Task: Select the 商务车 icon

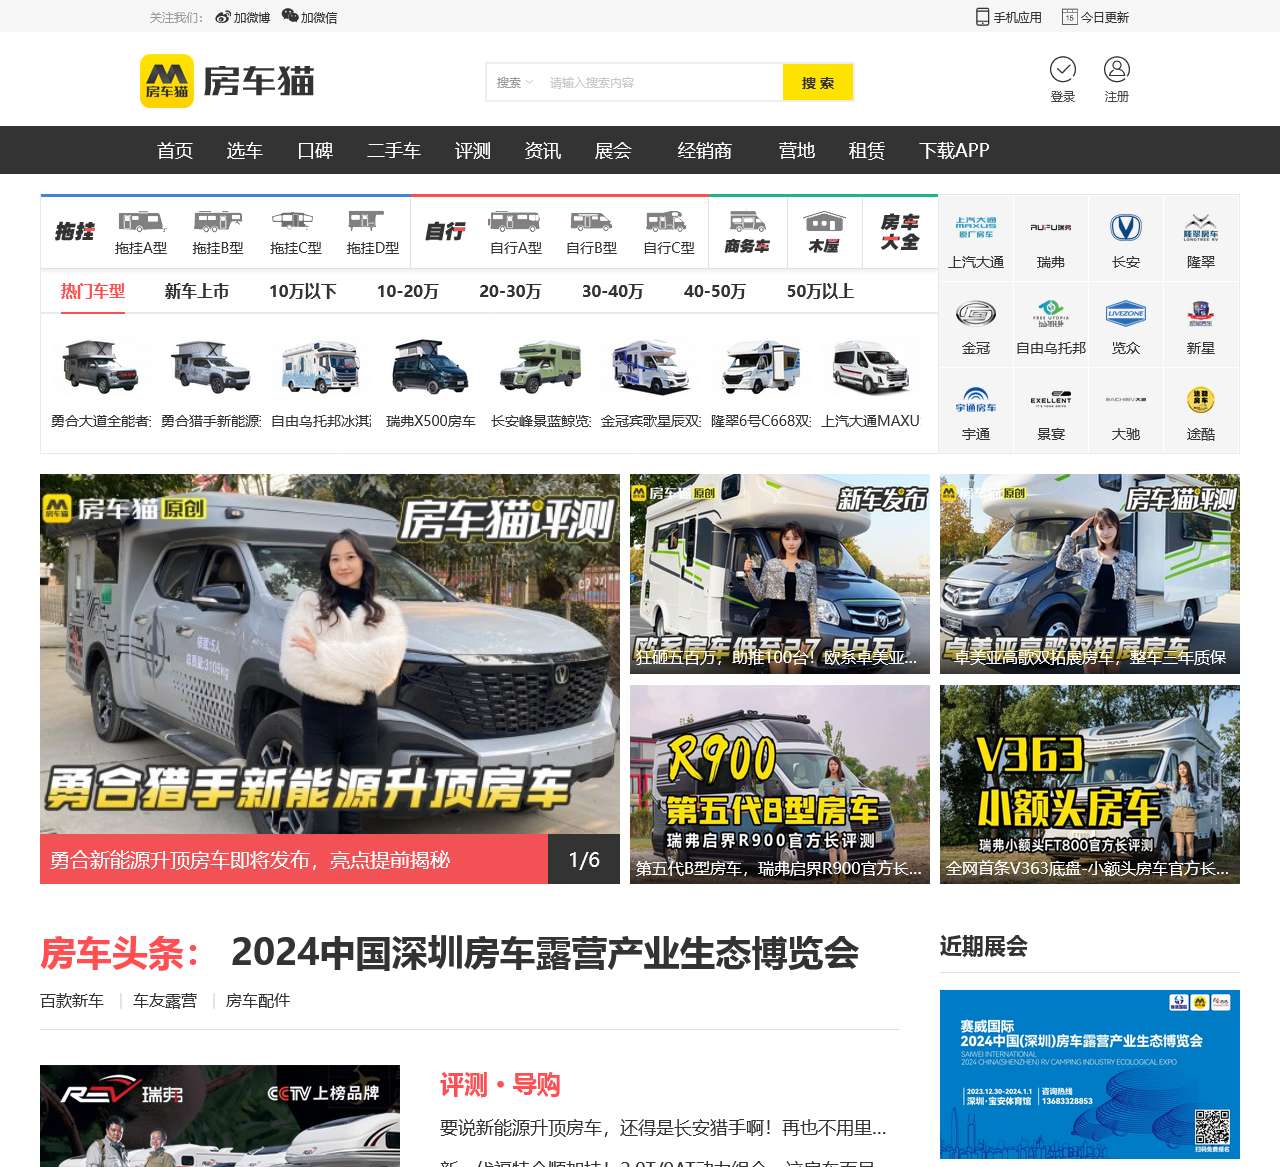Action: pos(747,222)
